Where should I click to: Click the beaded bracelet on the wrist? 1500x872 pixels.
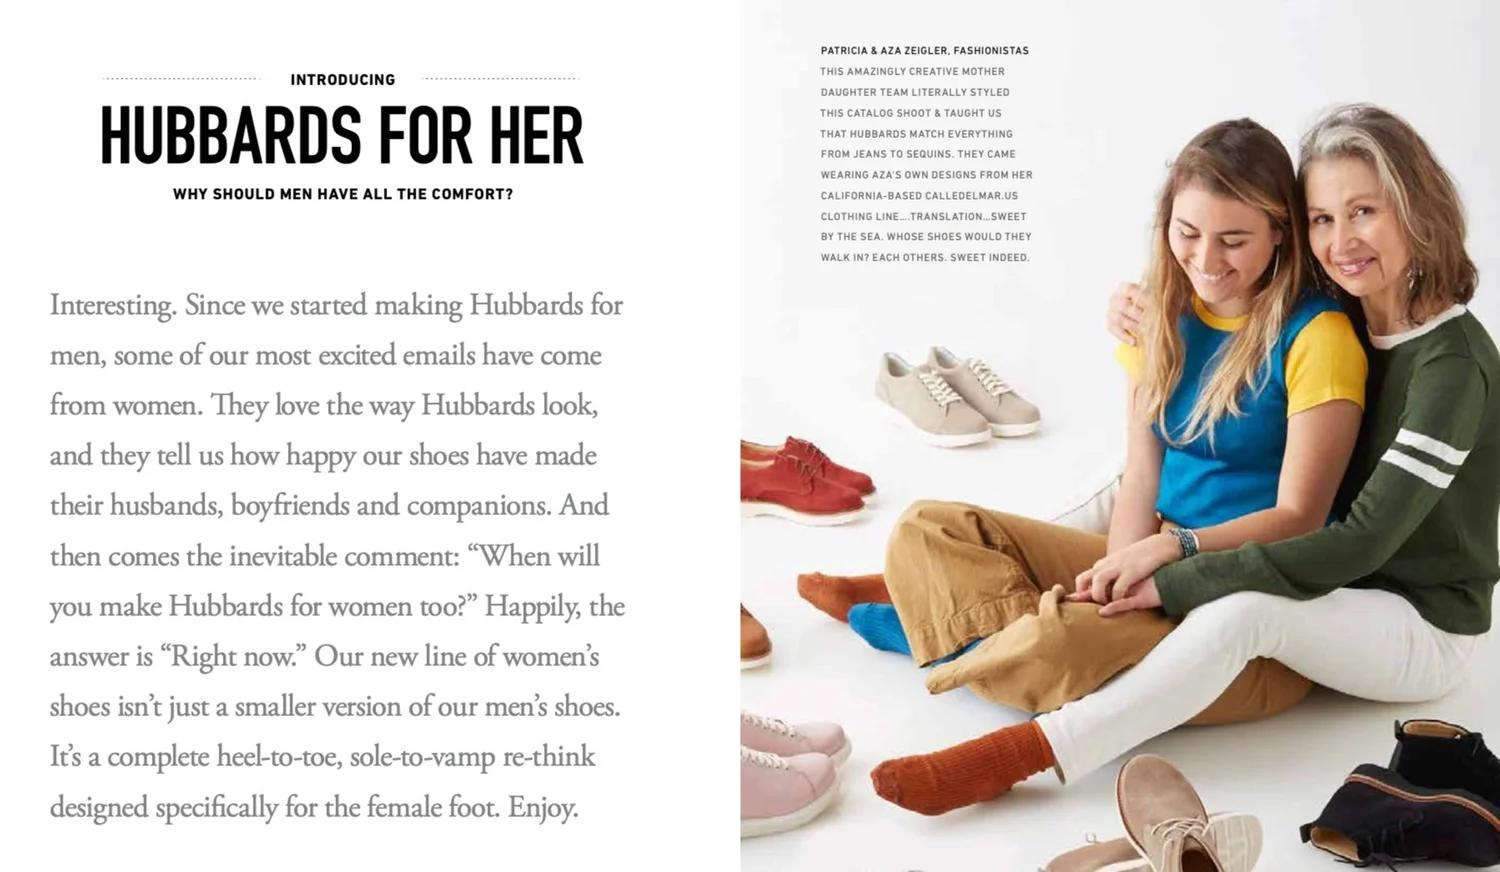1185,541
